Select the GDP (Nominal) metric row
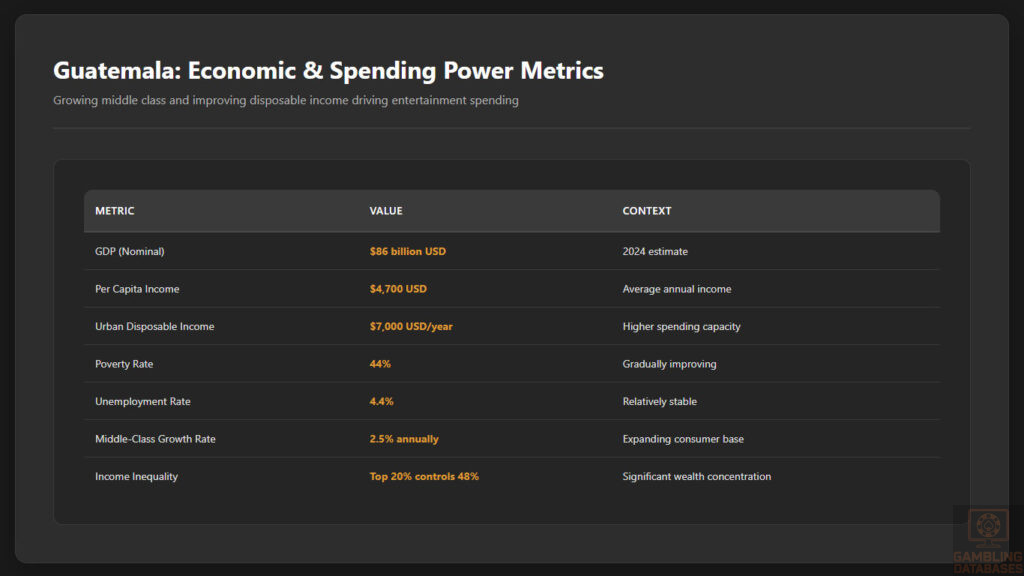The image size is (1024, 576). [130, 251]
